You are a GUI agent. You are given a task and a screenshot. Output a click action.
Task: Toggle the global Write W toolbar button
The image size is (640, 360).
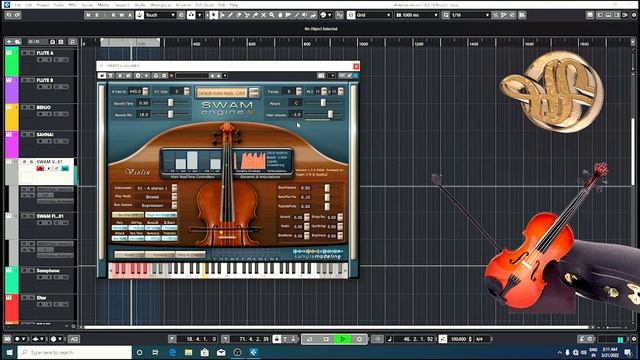[x=122, y=15]
